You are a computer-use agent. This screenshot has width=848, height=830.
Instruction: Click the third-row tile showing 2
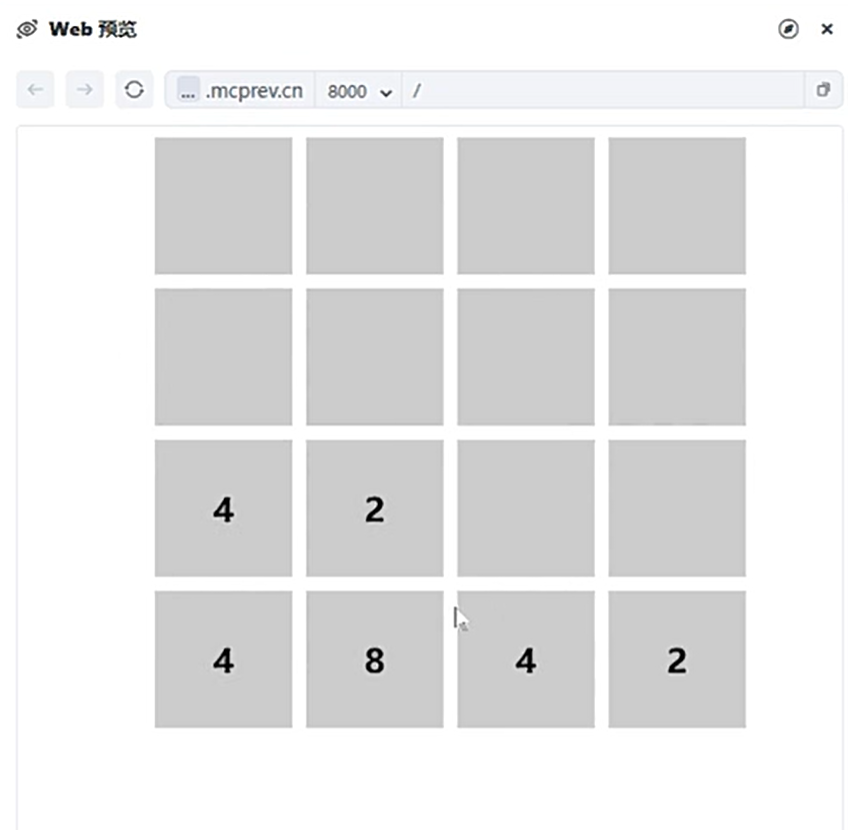point(375,508)
